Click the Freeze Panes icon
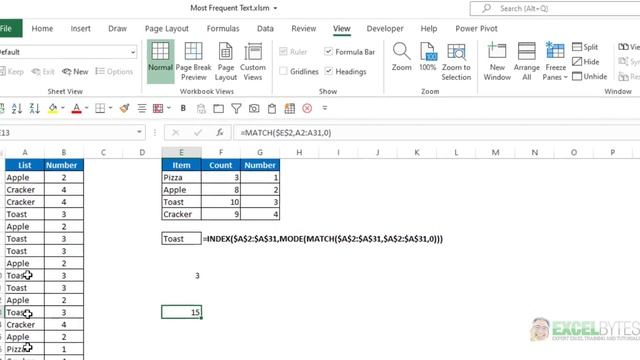Viewport: 640px width, 360px height. tap(555, 51)
